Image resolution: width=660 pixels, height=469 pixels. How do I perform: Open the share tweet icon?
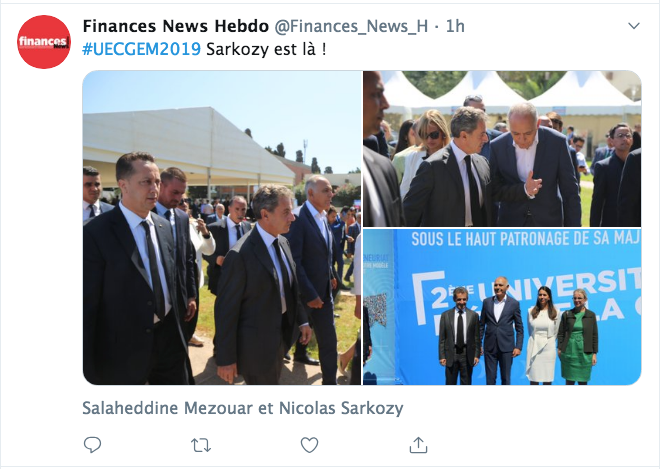point(418,445)
